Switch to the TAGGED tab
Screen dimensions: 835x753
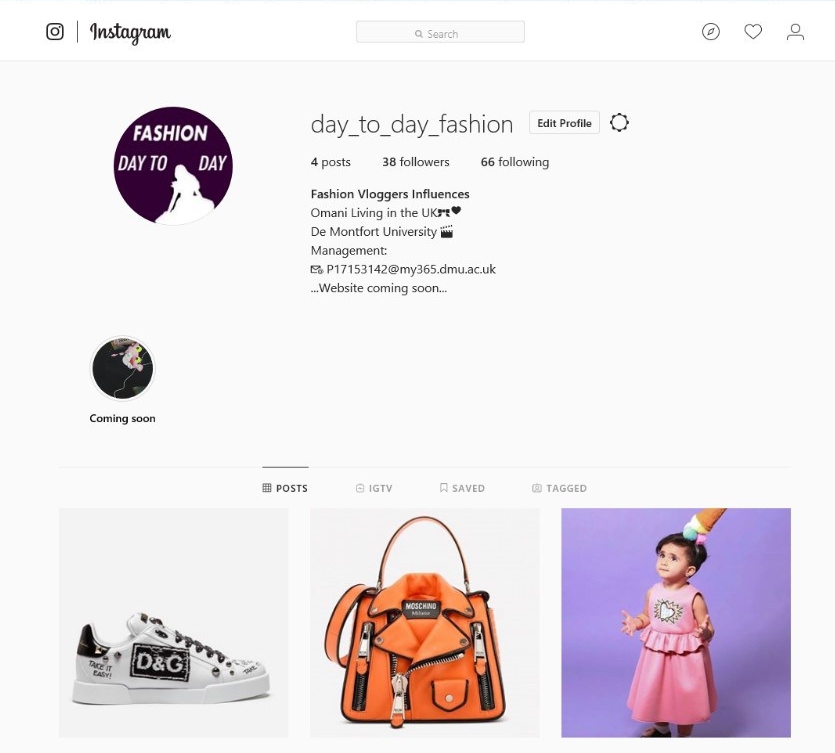[559, 488]
